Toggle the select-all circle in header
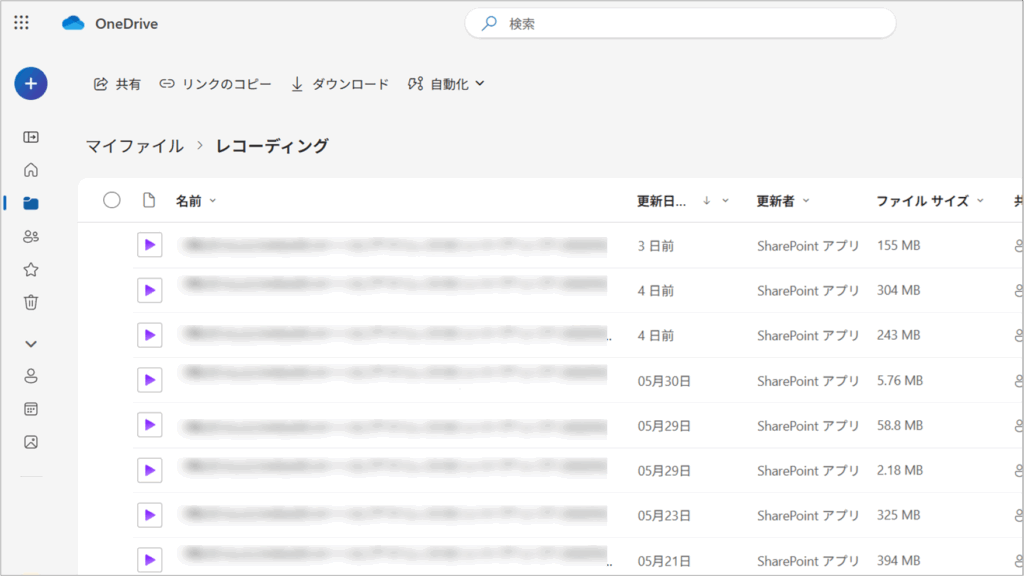 pos(112,200)
